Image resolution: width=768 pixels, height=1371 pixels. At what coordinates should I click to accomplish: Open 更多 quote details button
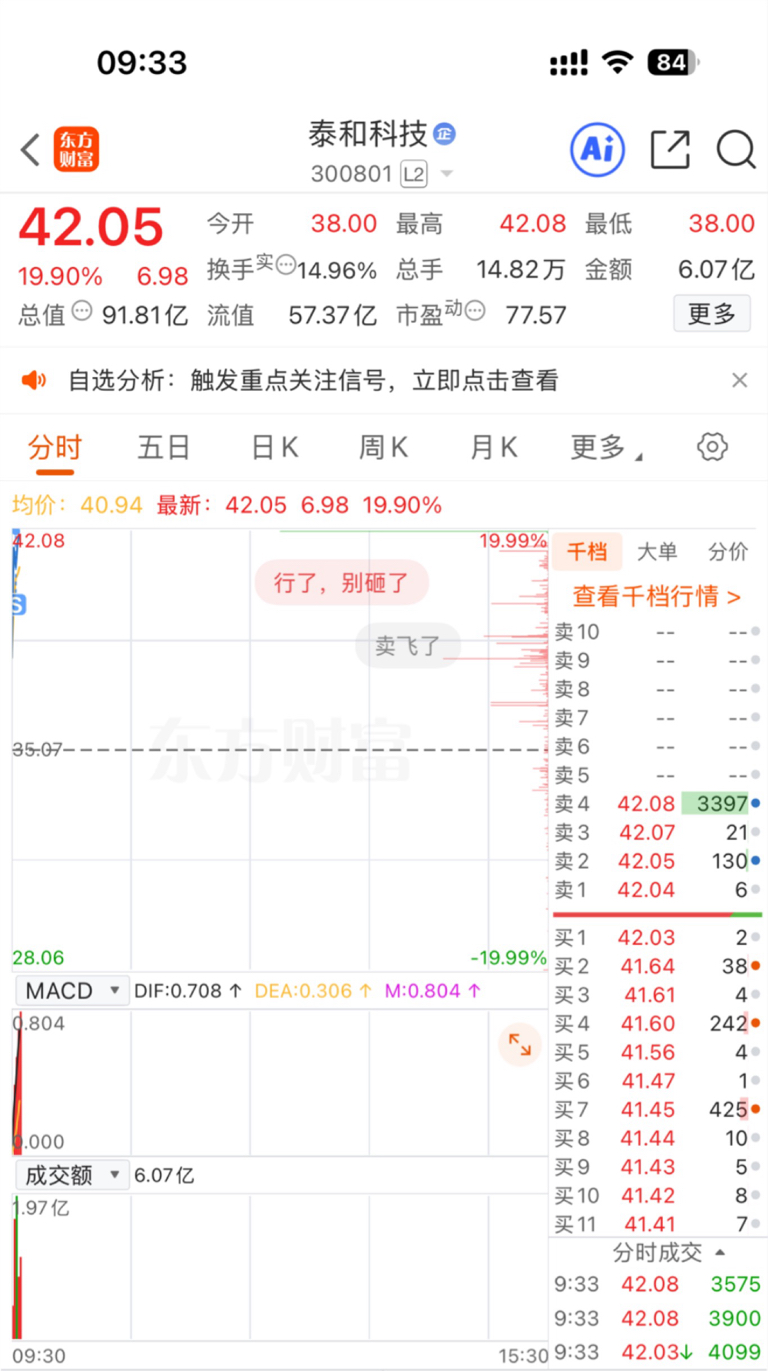click(711, 314)
